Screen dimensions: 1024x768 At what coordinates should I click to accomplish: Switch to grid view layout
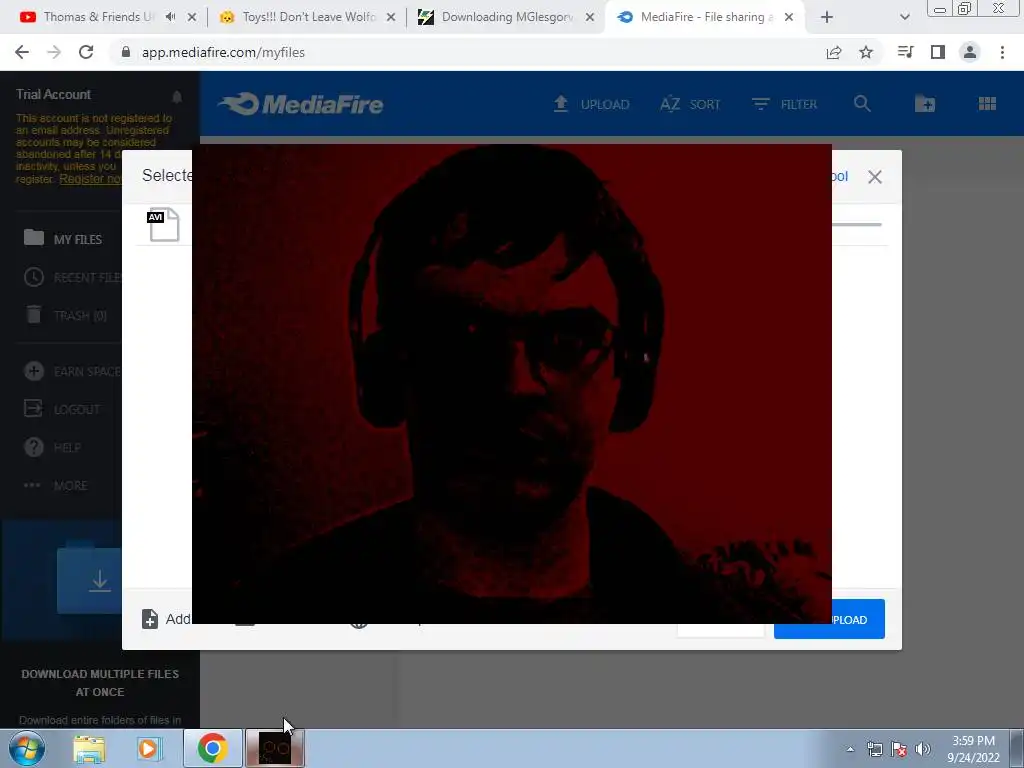pyautogui.click(x=987, y=103)
